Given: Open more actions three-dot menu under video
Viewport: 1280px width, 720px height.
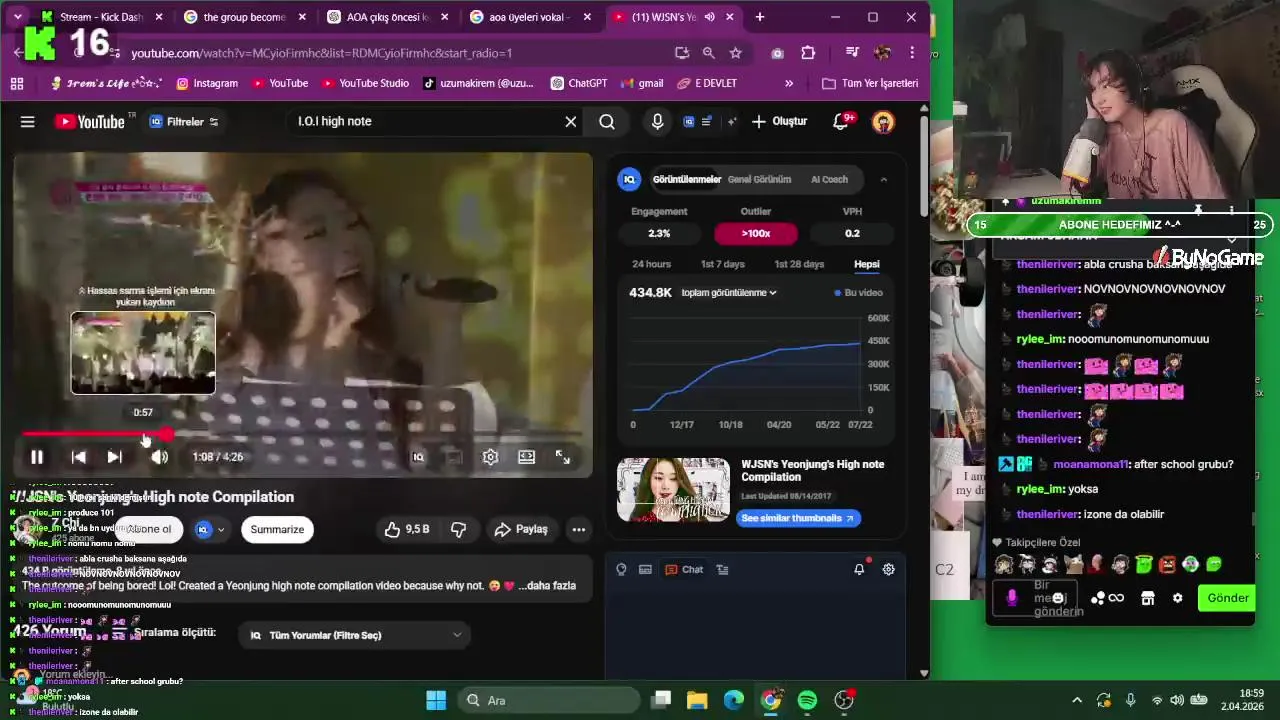Looking at the screenshot, I should tap(579, 529).
